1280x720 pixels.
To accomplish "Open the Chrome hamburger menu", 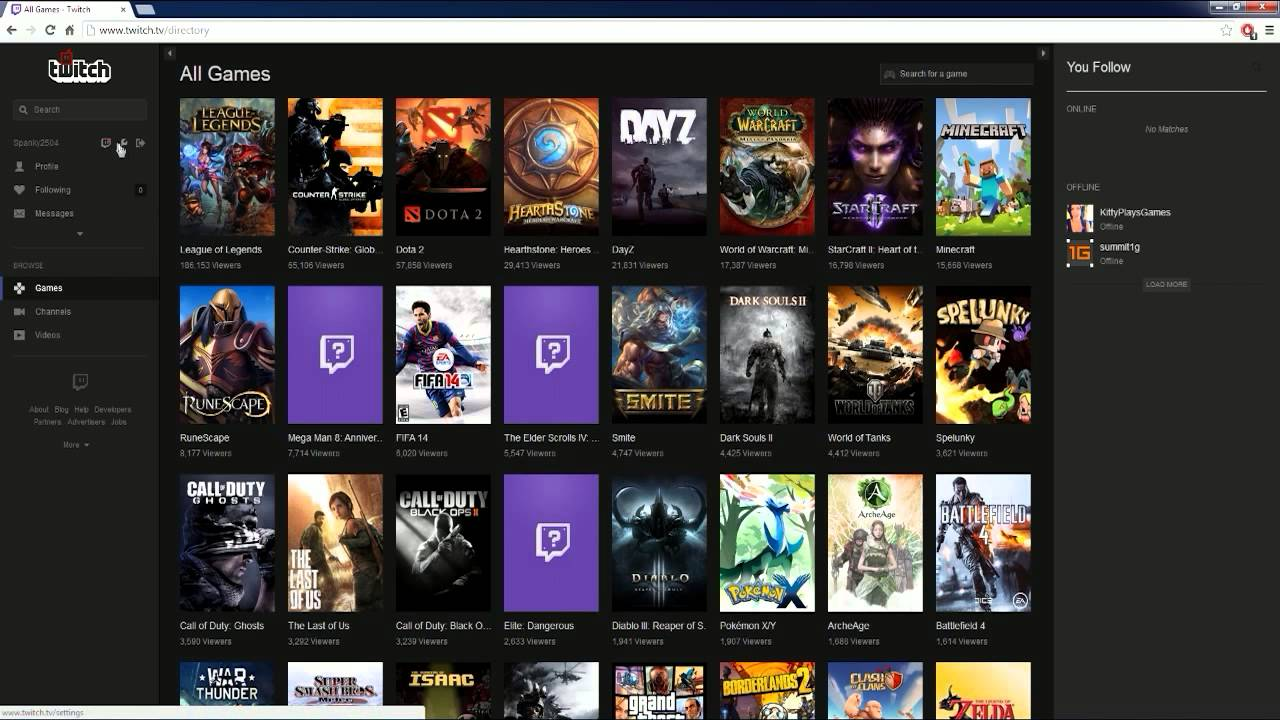I will click(1270, 30).
